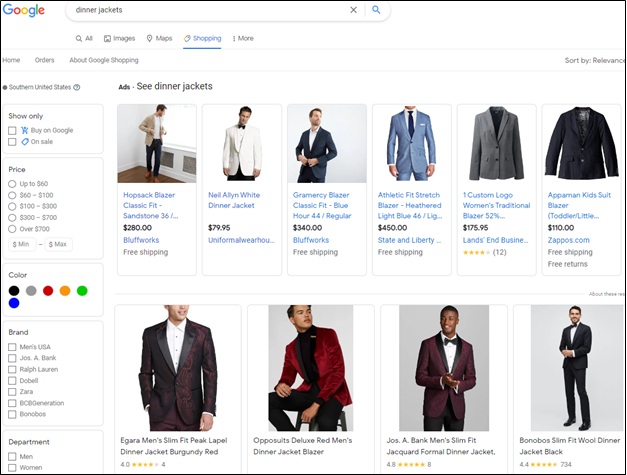Click the $ Max price input field
Screen dimensions: 627x475
coord(58,244)
